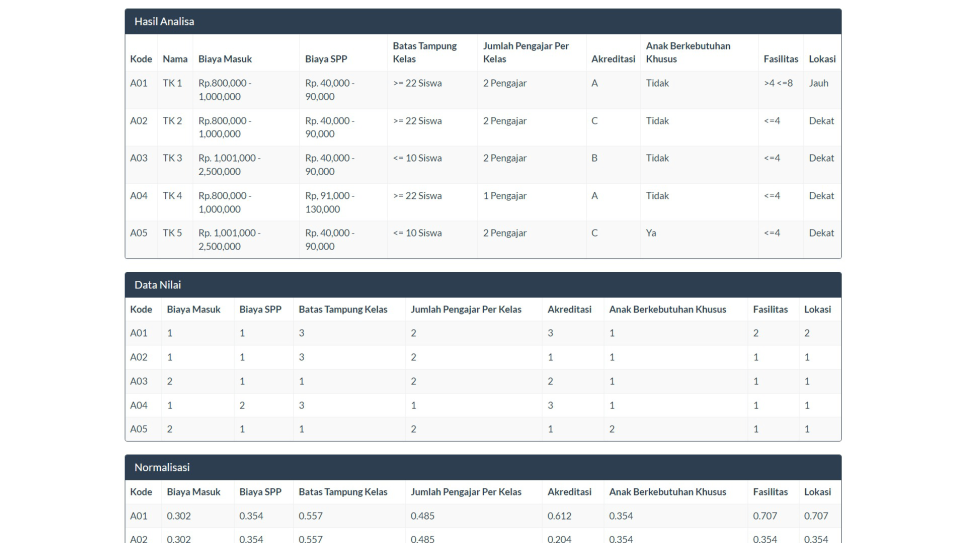
Task: Click Biaya SPP value 2 for A04 in Data Nilai
Action: coord(242,406)
